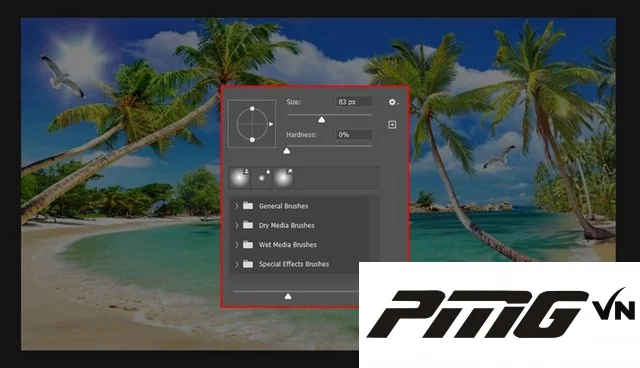Expand the General Brushes folder chevron

point(236,206)
